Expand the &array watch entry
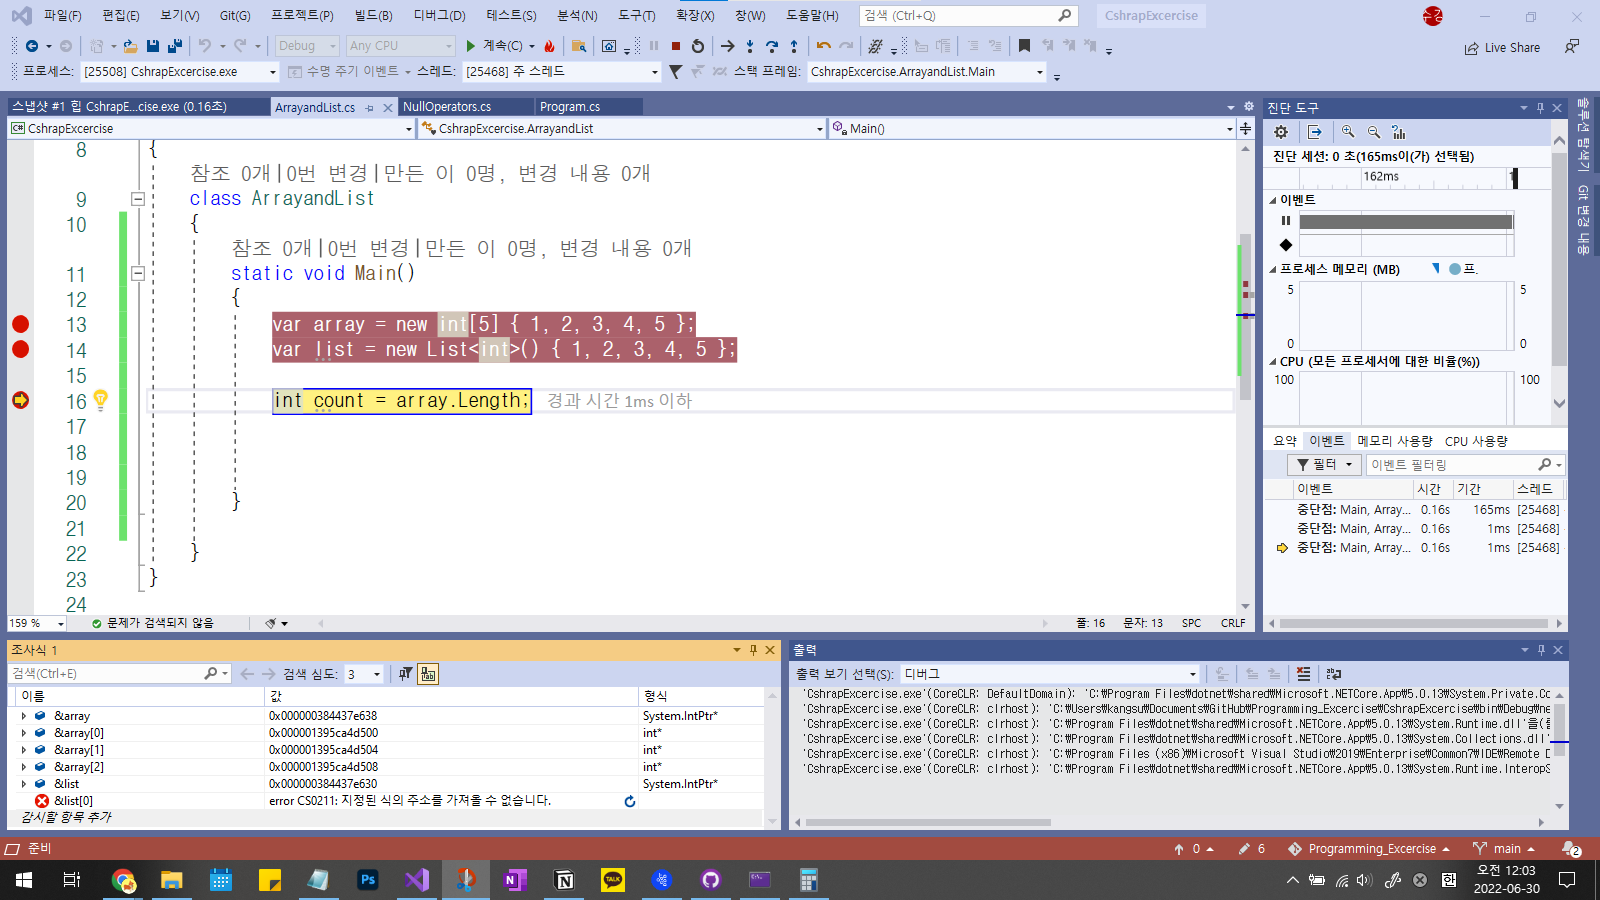This screenshot has width=1600, height=900. tap(24, 716)
